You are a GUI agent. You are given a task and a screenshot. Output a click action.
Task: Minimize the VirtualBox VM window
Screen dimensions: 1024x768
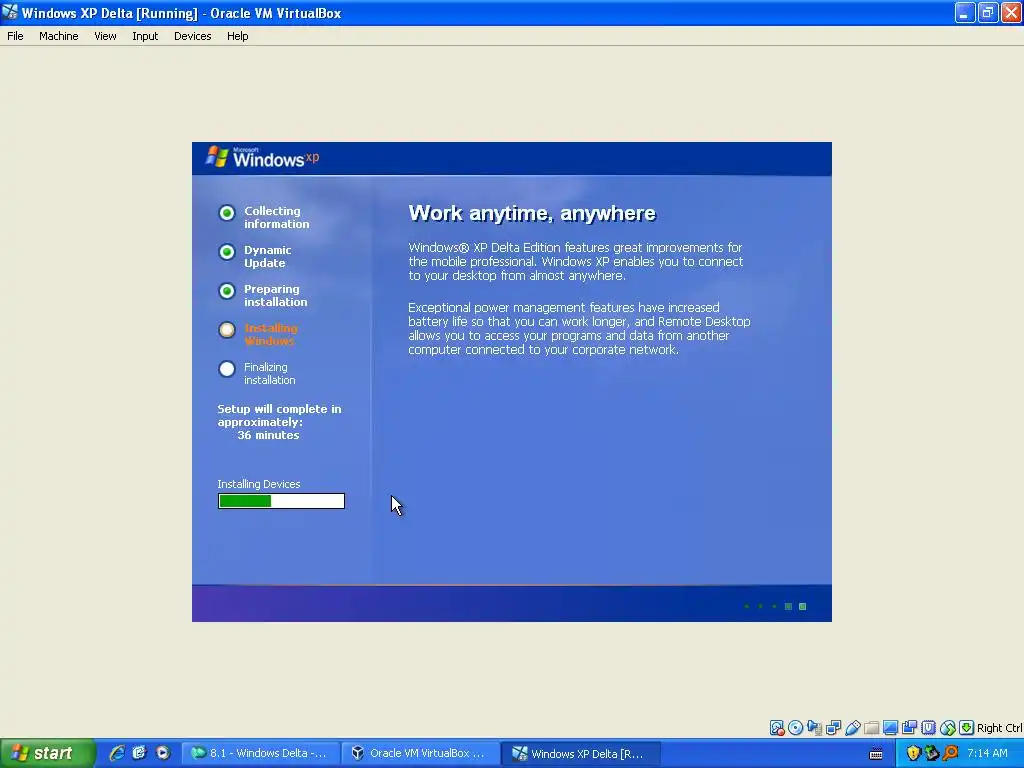click(x=964, y=12)
